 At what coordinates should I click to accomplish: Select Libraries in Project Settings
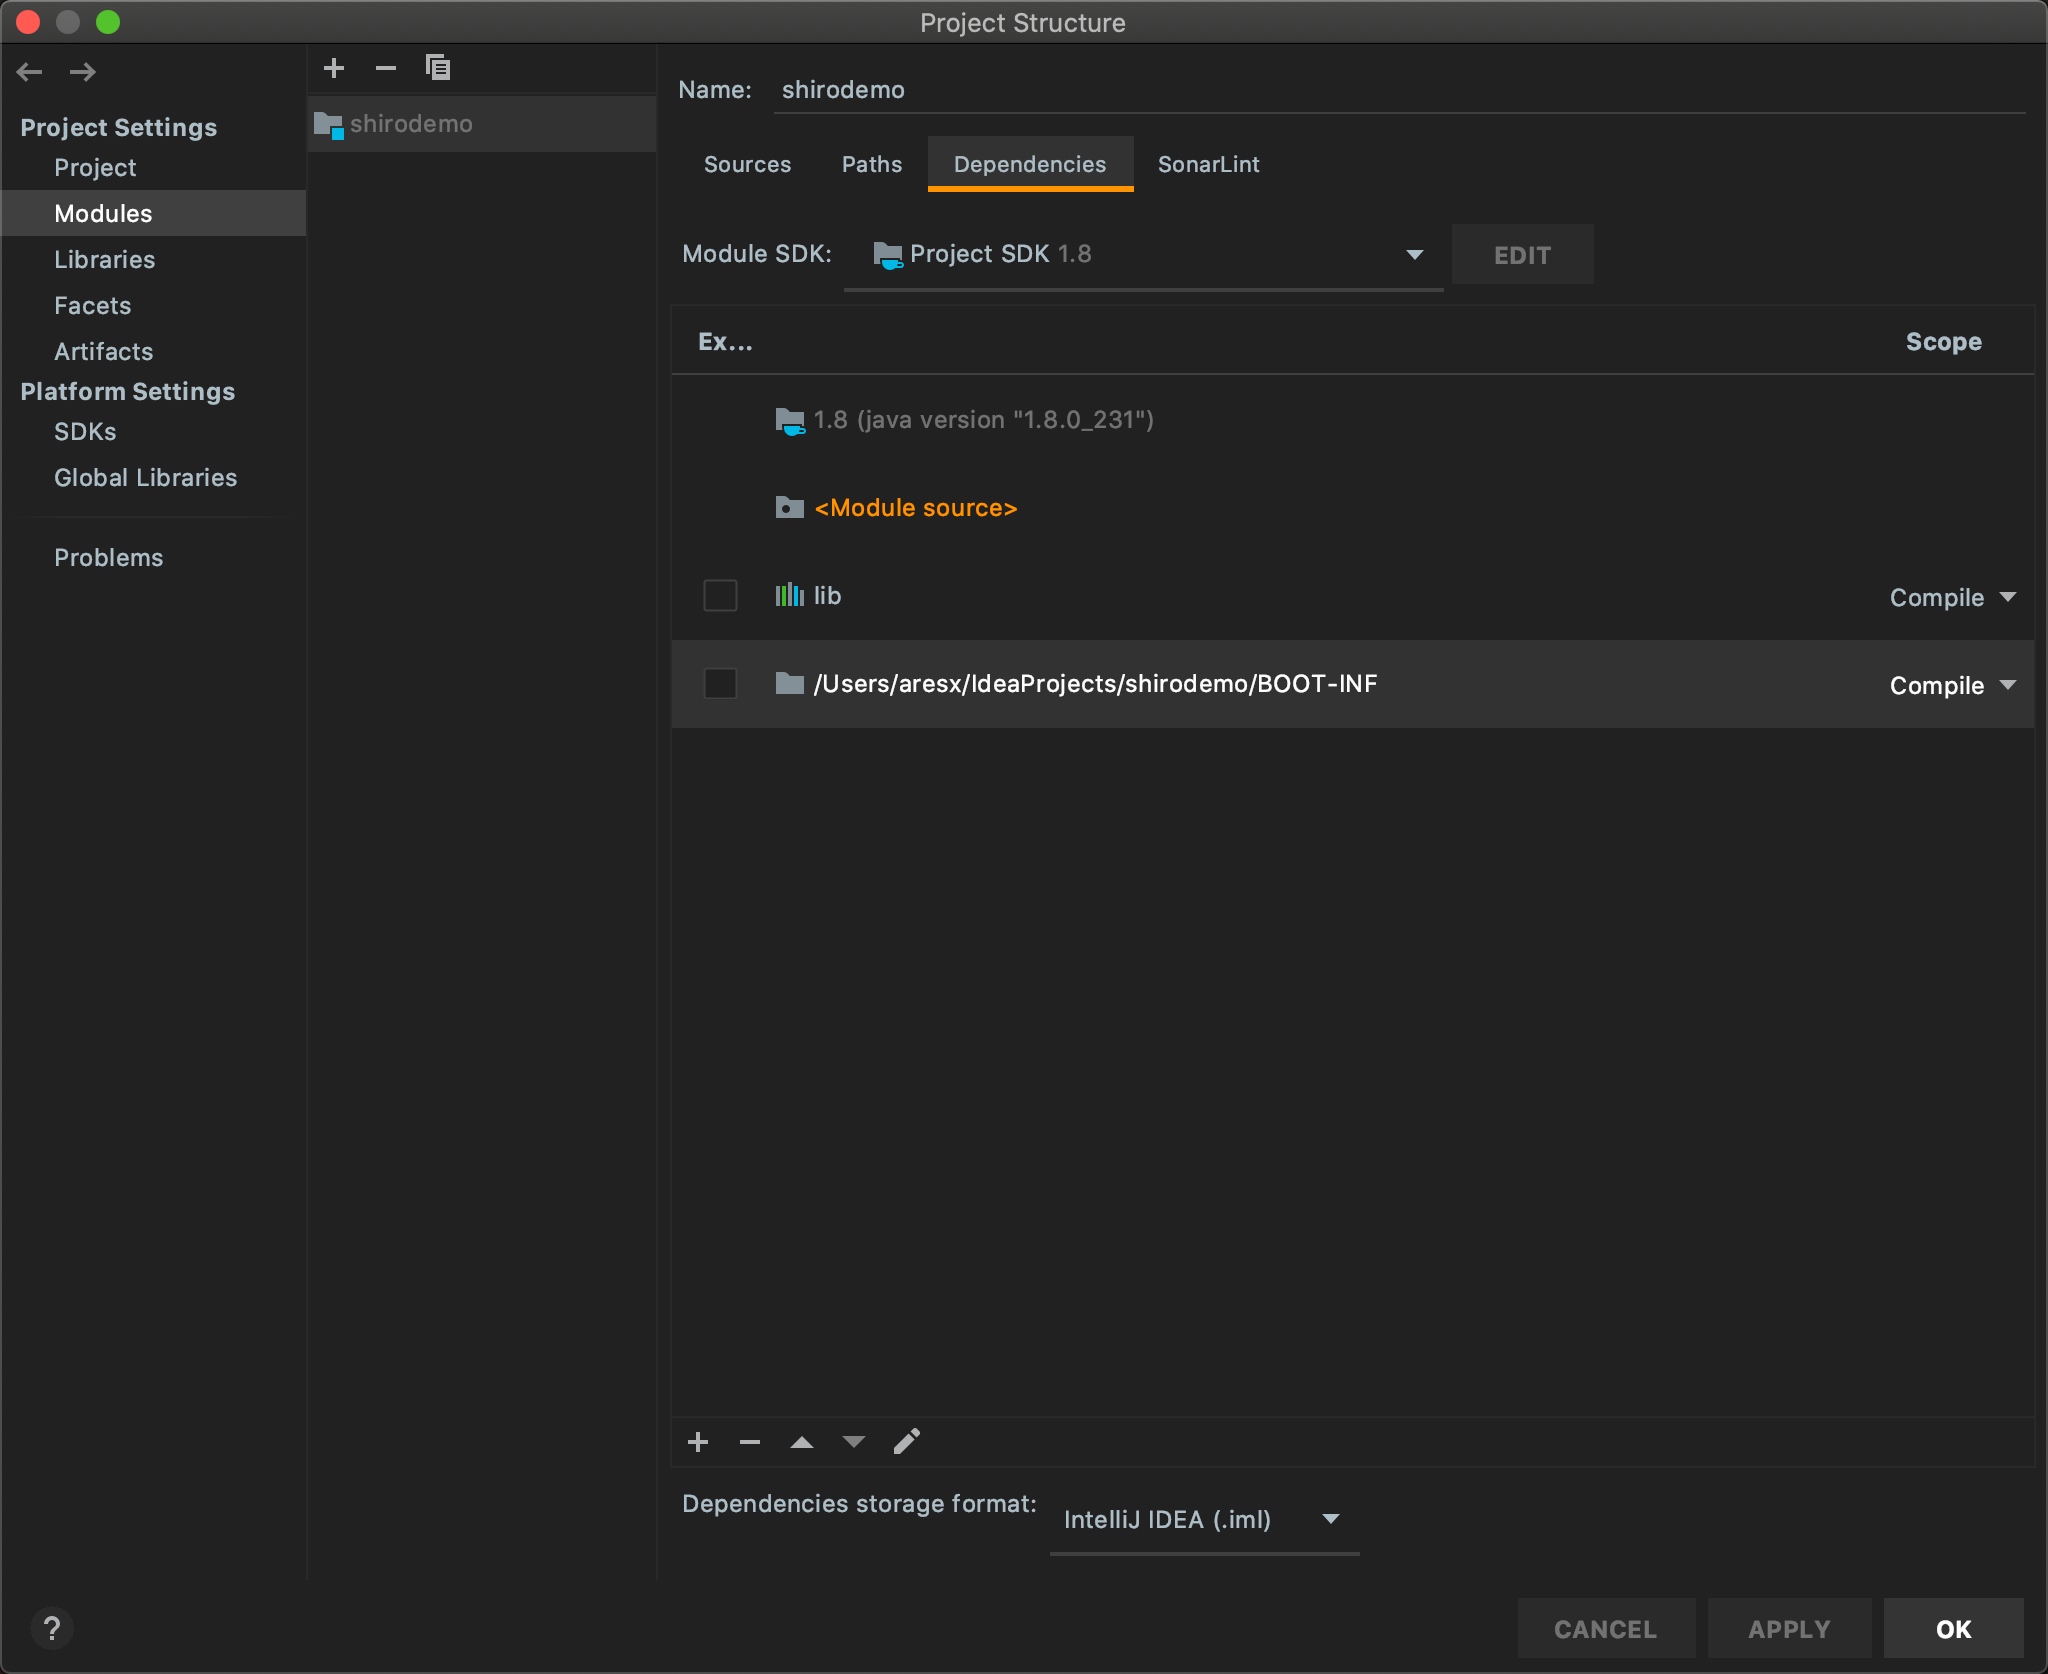tap(105, 260)
